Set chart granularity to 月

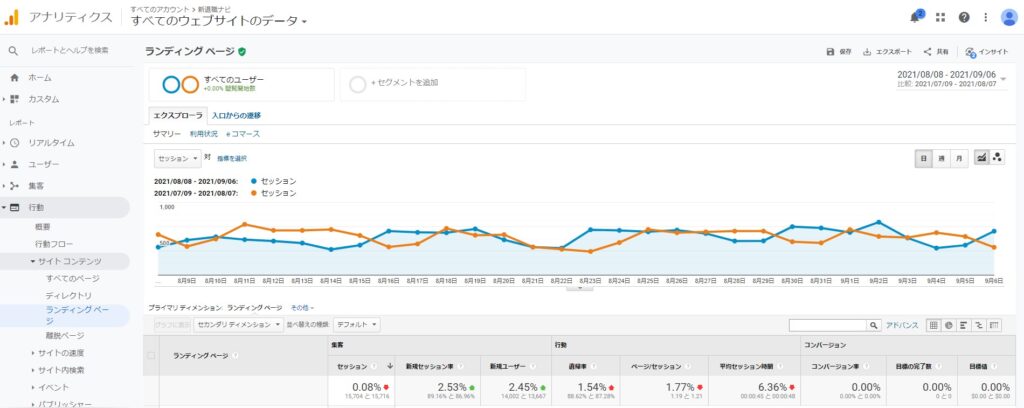point(959,159)
